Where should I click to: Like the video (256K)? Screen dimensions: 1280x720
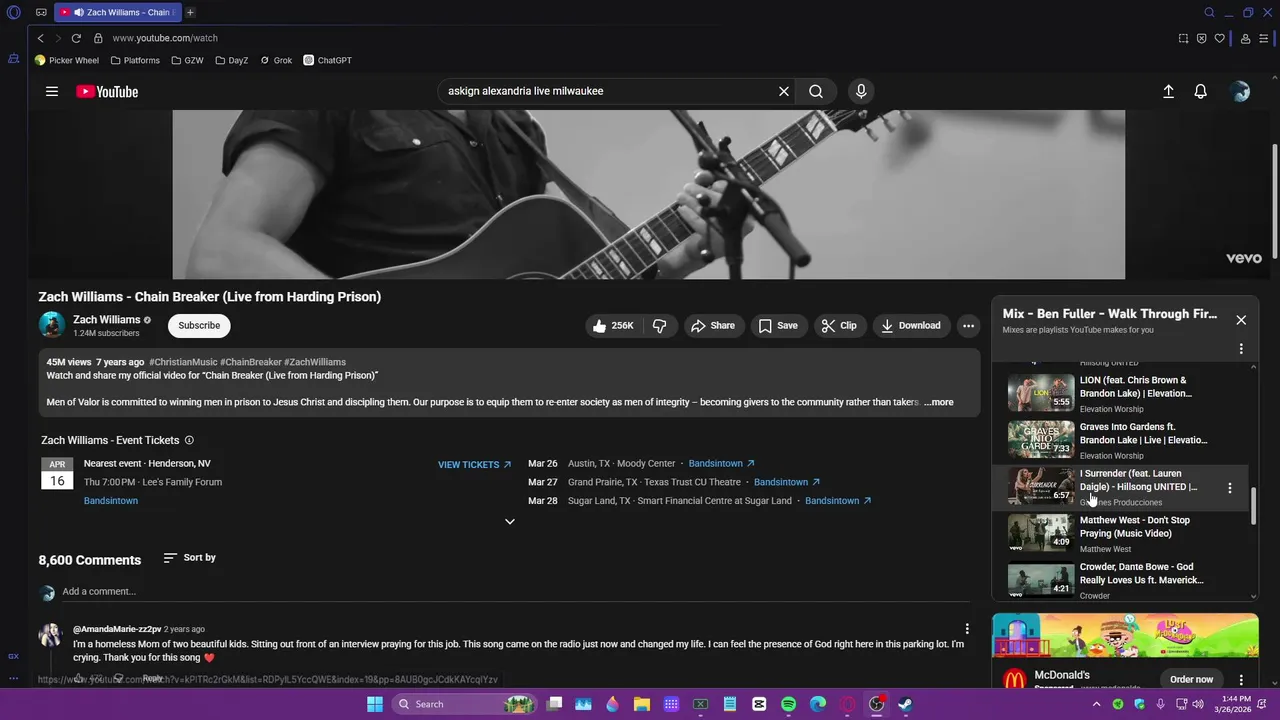613,325
